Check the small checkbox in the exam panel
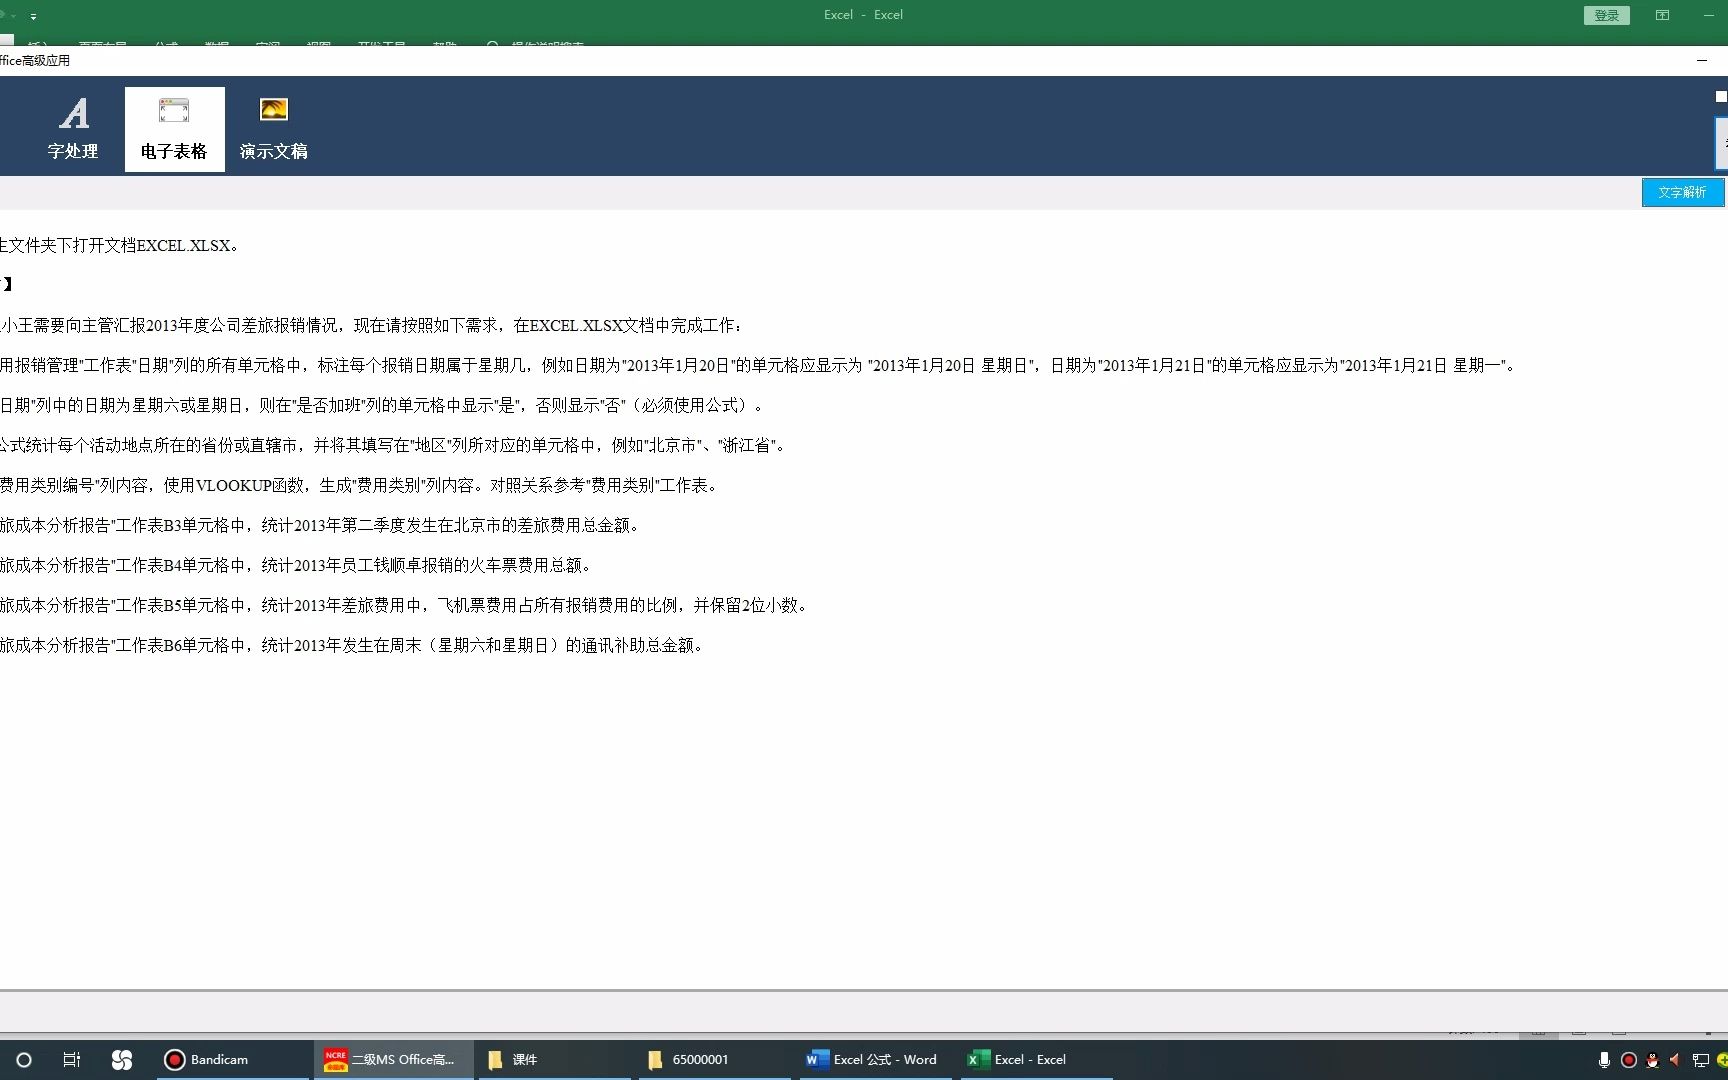 [x=1719, y=96]
